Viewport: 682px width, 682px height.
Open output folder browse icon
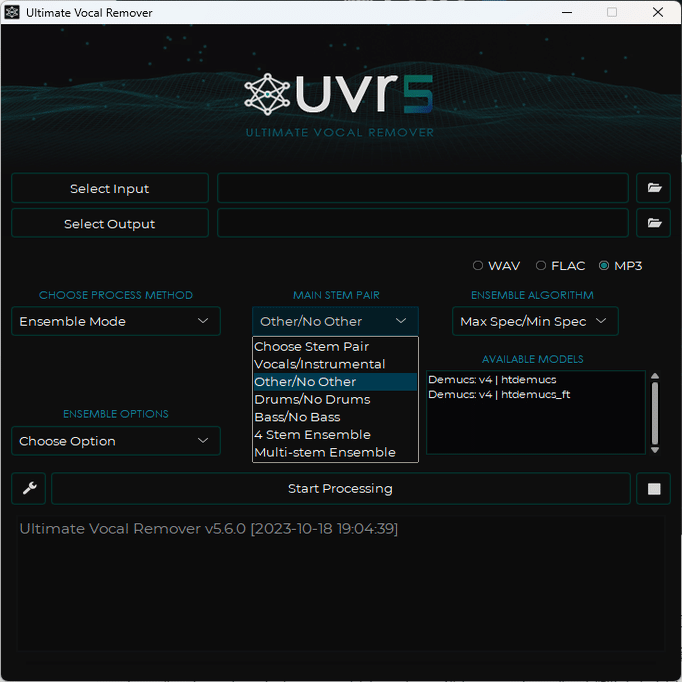click(x=653, y=223)
